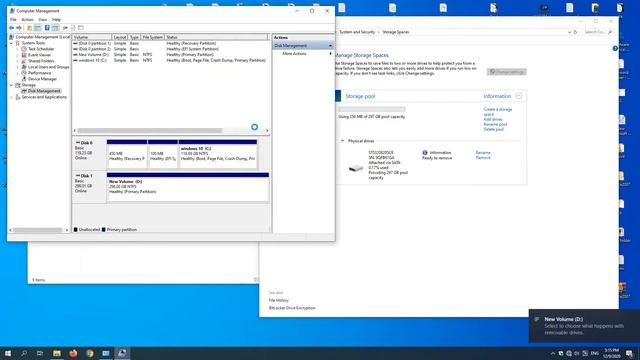Image resolution: width=640 pixels, height=360 pixels.
Task: Click the Event Viewer icon in tree
Action: tap(24, 55)
